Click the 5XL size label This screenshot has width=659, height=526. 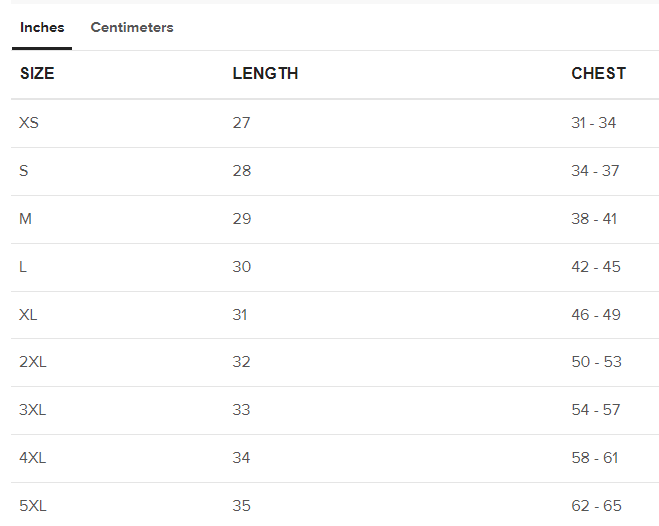(33, 506)
